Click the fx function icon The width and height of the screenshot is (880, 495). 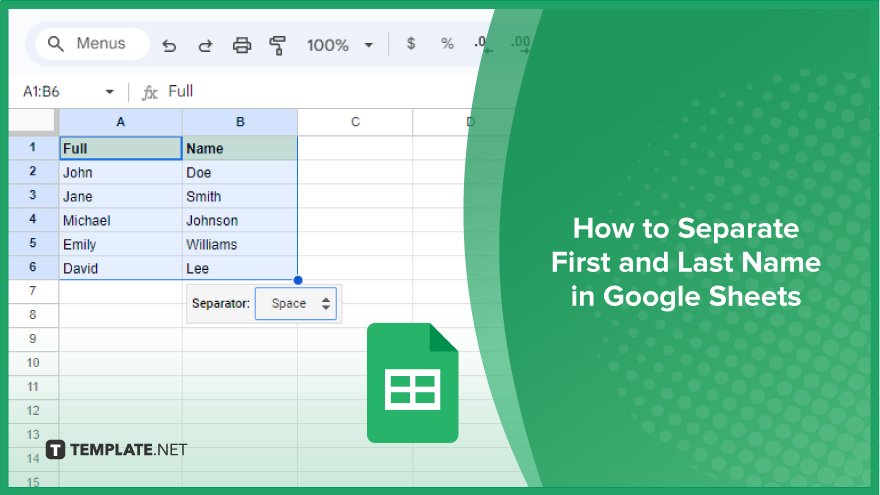pyautogui.click(x=149, y=92)
